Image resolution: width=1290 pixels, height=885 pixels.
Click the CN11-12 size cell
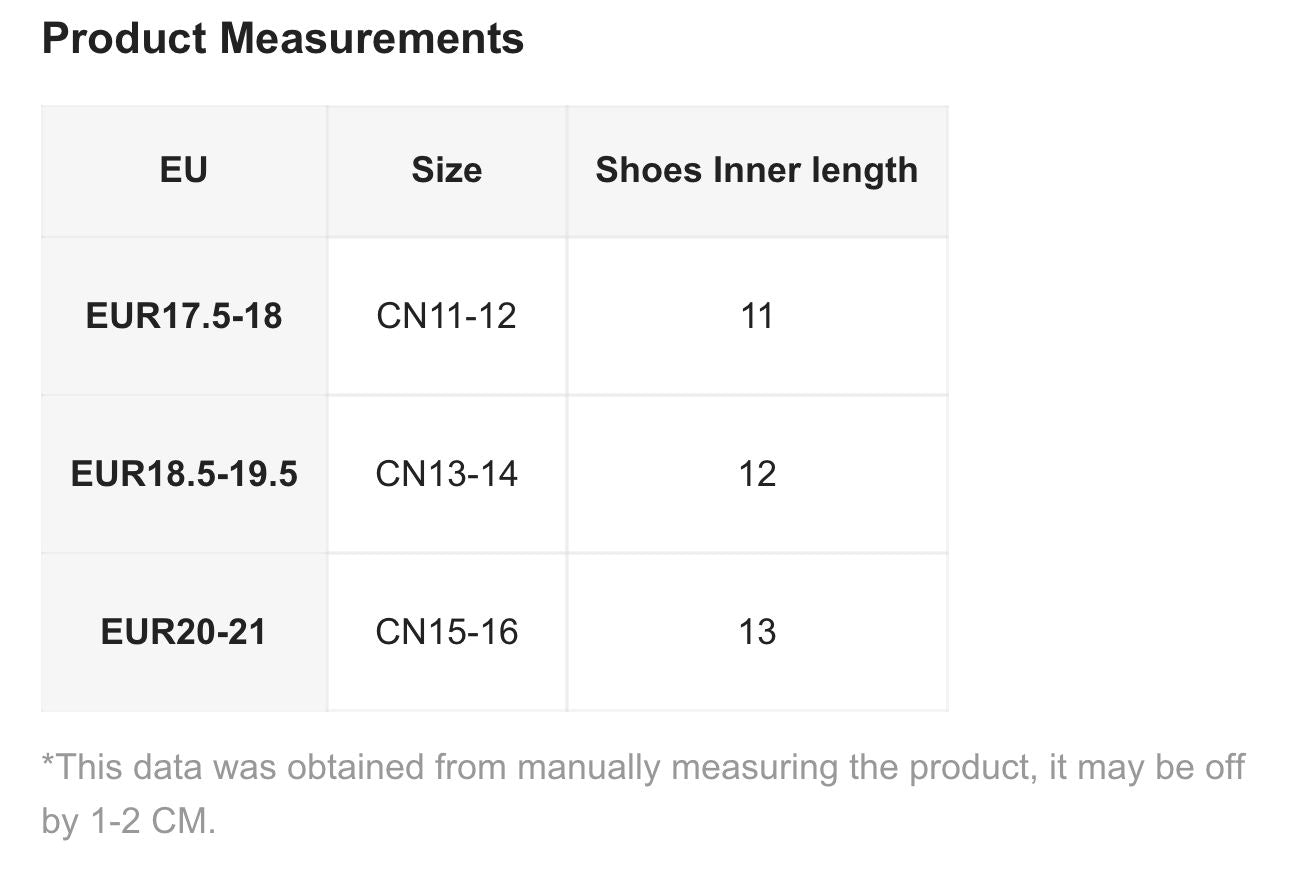tap(447, 316)
